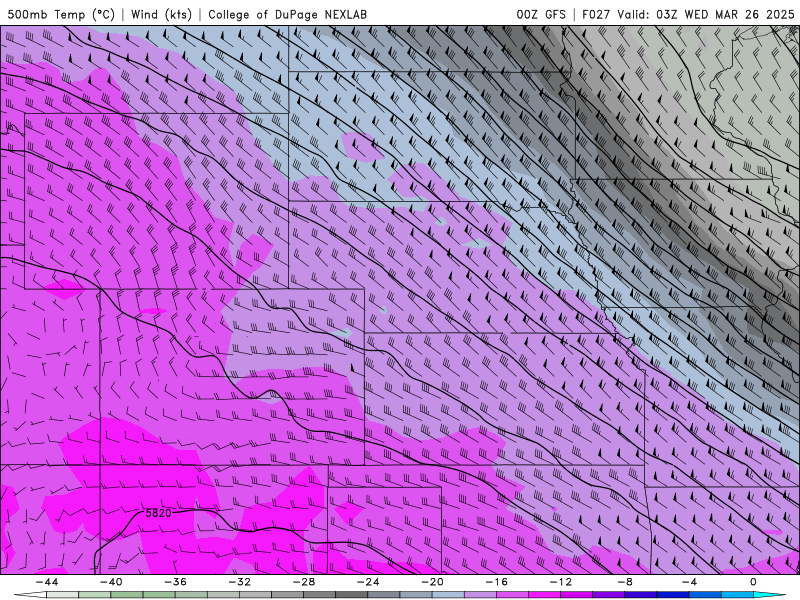The image size is (800, 600).
Task: Click the -24 color scale label
Action: coord(368,582)
